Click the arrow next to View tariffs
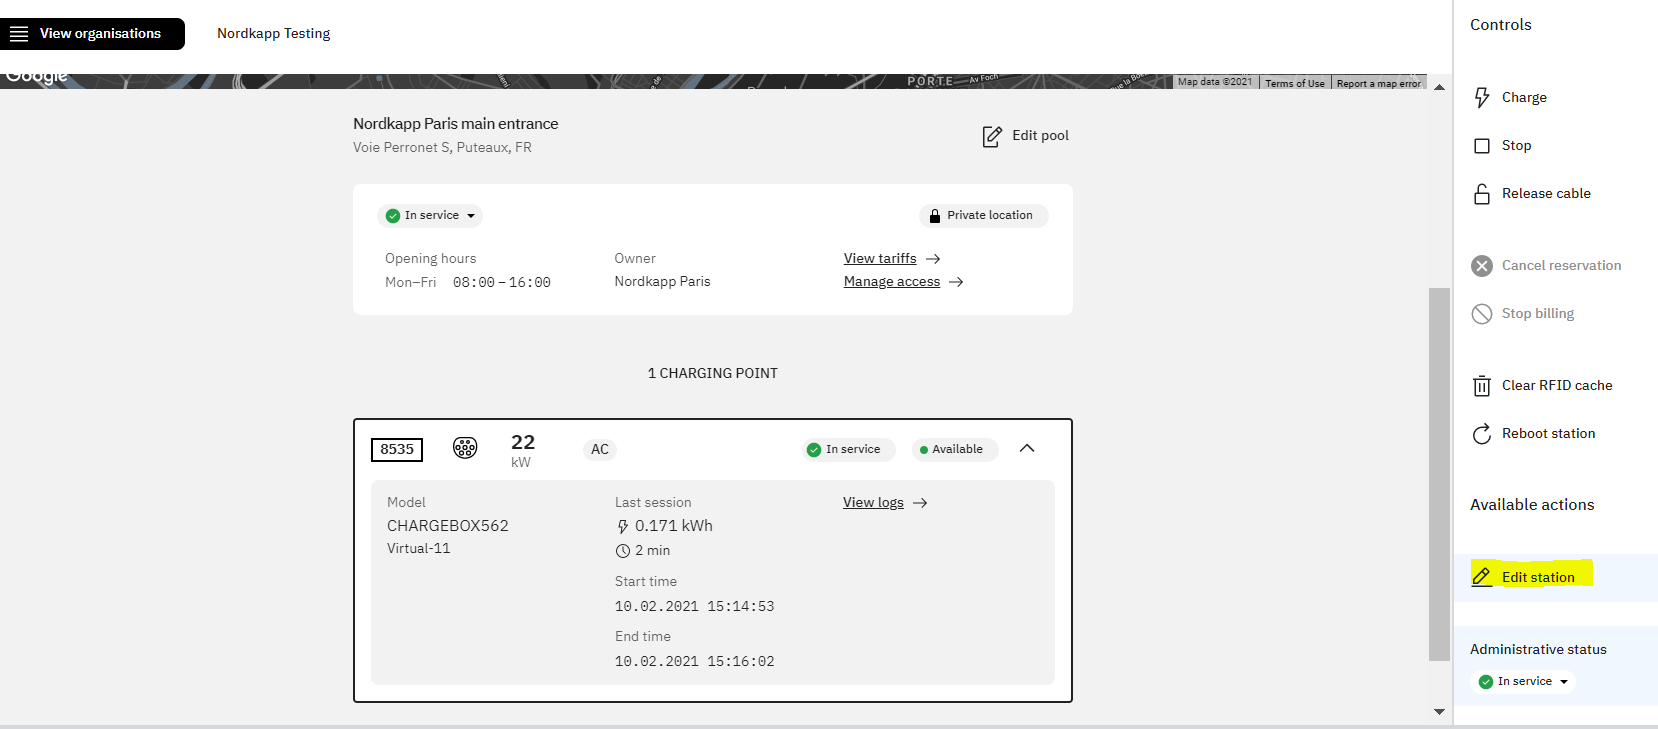This screenshot has width=1658, height=729. click(x=933, y=258)
